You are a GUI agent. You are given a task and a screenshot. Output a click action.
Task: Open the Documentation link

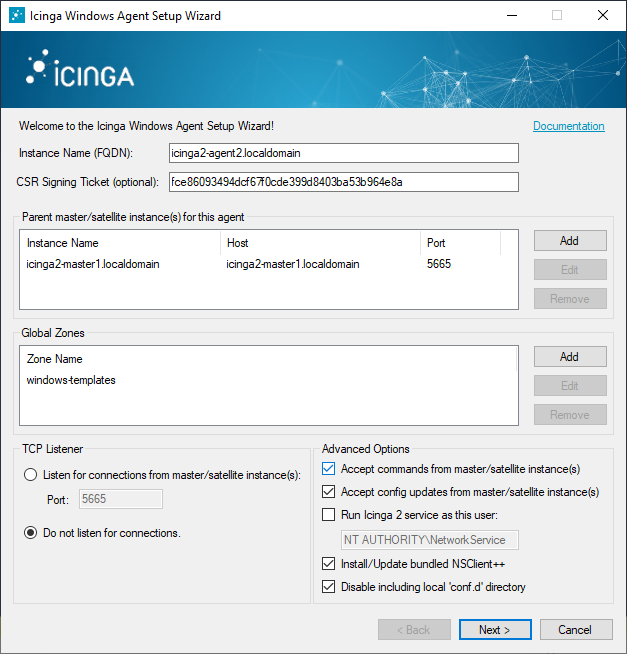click(x=569, y=126)
